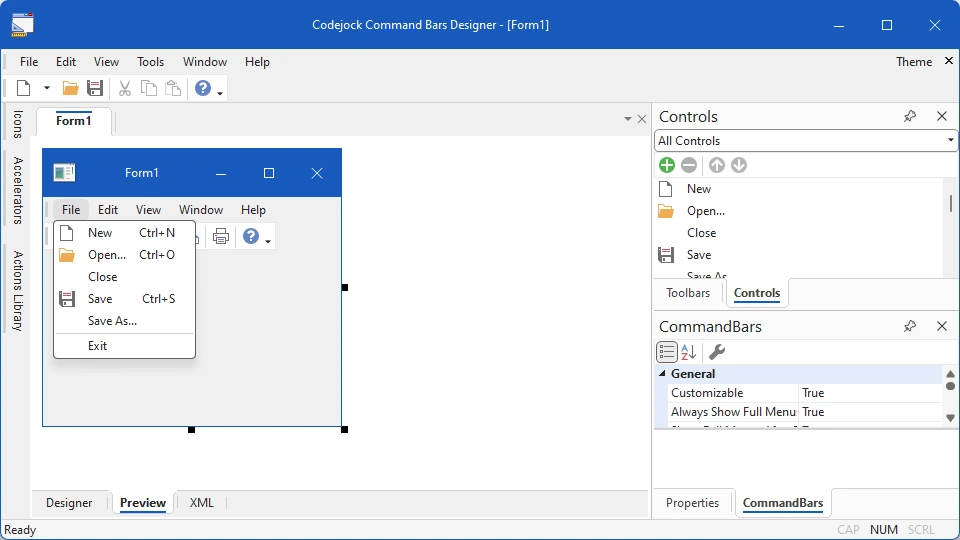Switch to the Designer view tab

(x=69, y=503)
